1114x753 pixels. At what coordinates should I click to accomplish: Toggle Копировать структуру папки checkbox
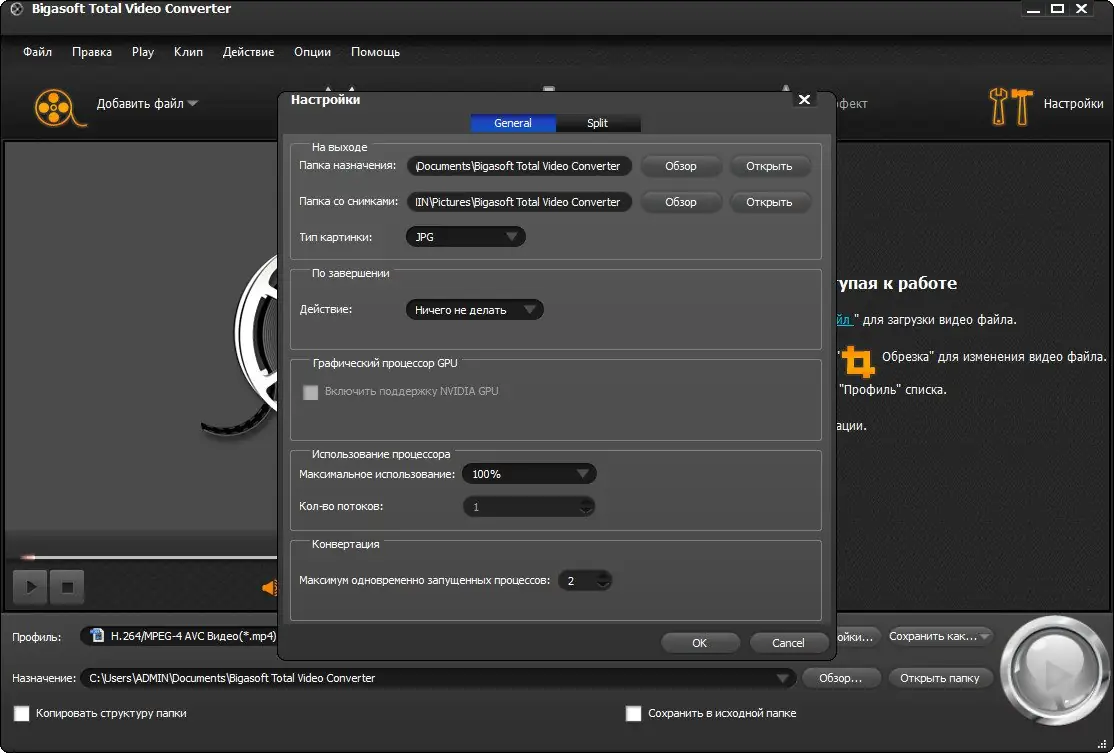22,713
